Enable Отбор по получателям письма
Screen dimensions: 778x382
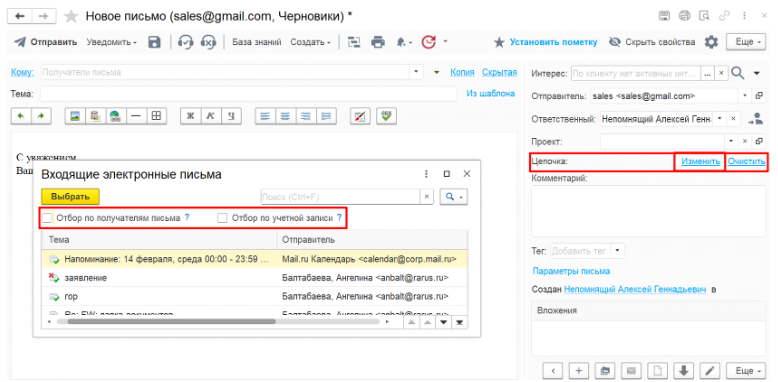click(x=47, y=218)
